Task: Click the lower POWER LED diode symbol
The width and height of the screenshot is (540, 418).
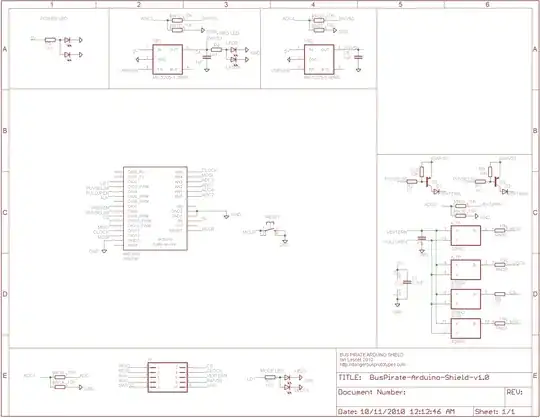Action: click(x=68, y=55)
